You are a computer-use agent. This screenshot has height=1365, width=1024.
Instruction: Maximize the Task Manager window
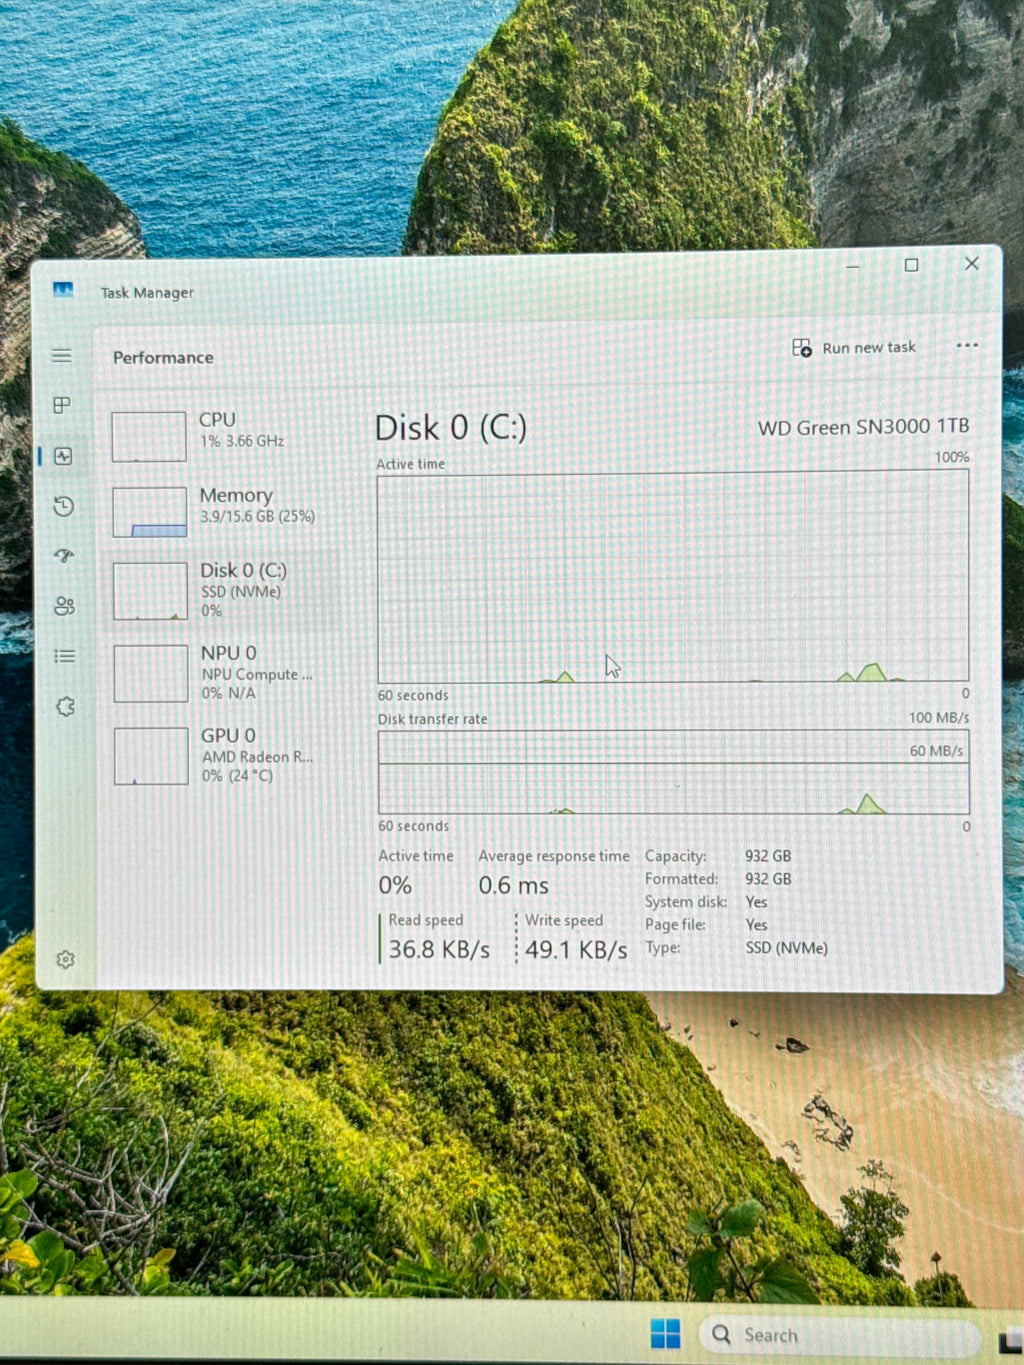pos(911,265)
